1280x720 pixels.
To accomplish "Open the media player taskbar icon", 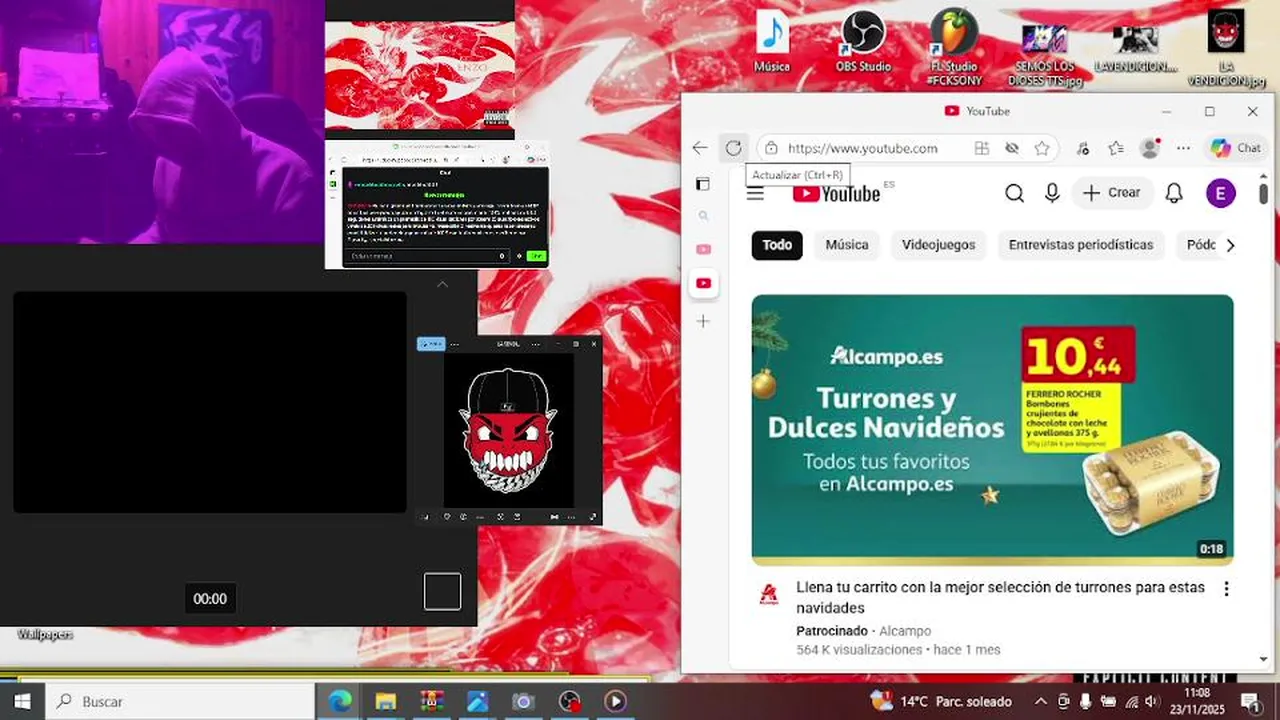I will [615, 702].
